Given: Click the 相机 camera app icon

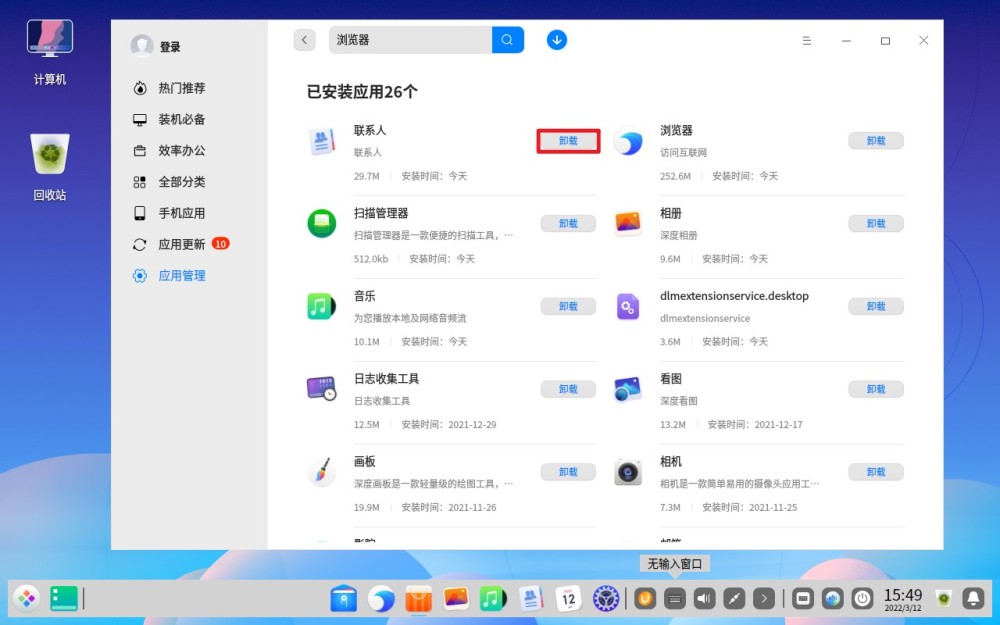Looking at the screenshot, I should [628, 472].
